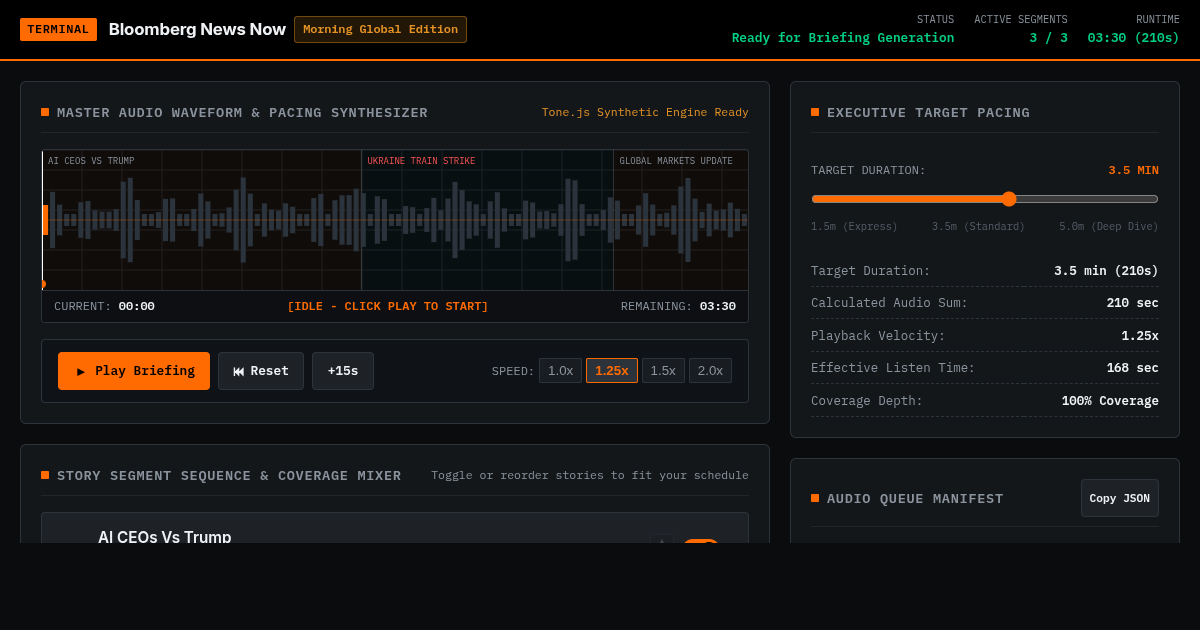
Task: Select GLOBAL MARKETS UPDATE waveform segment
Action: [x=681, y=220]
